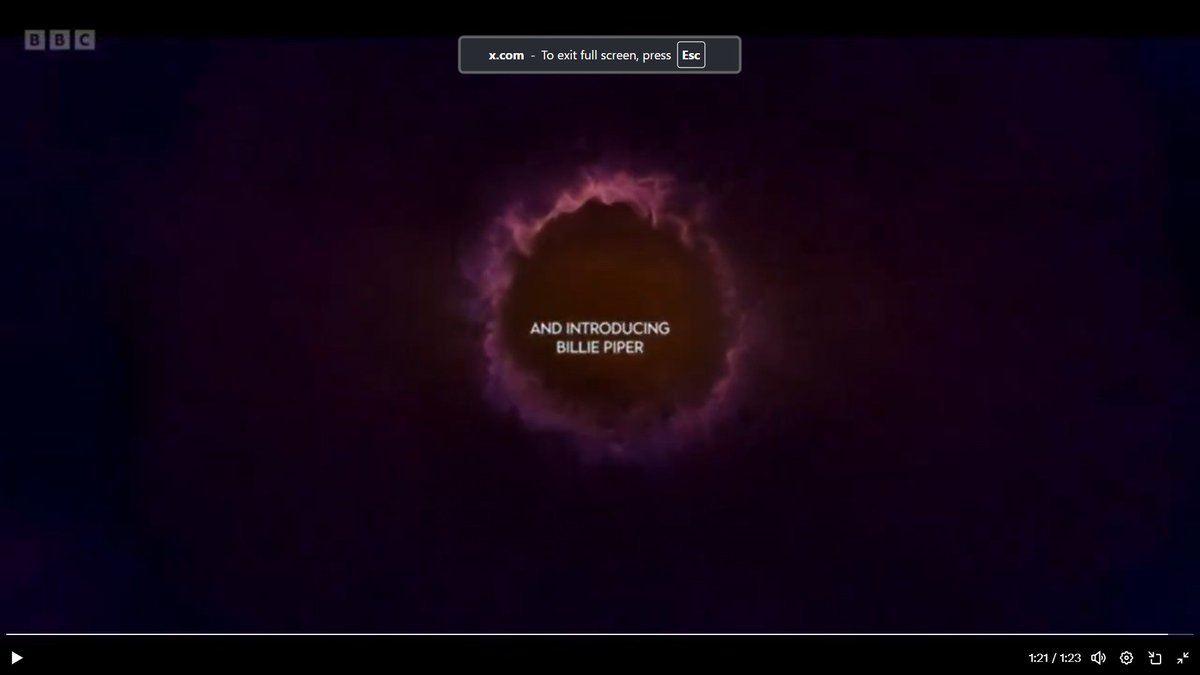Mute the video using the speaker icon
Screen dimensions: 1200x675
point(1098,658)
